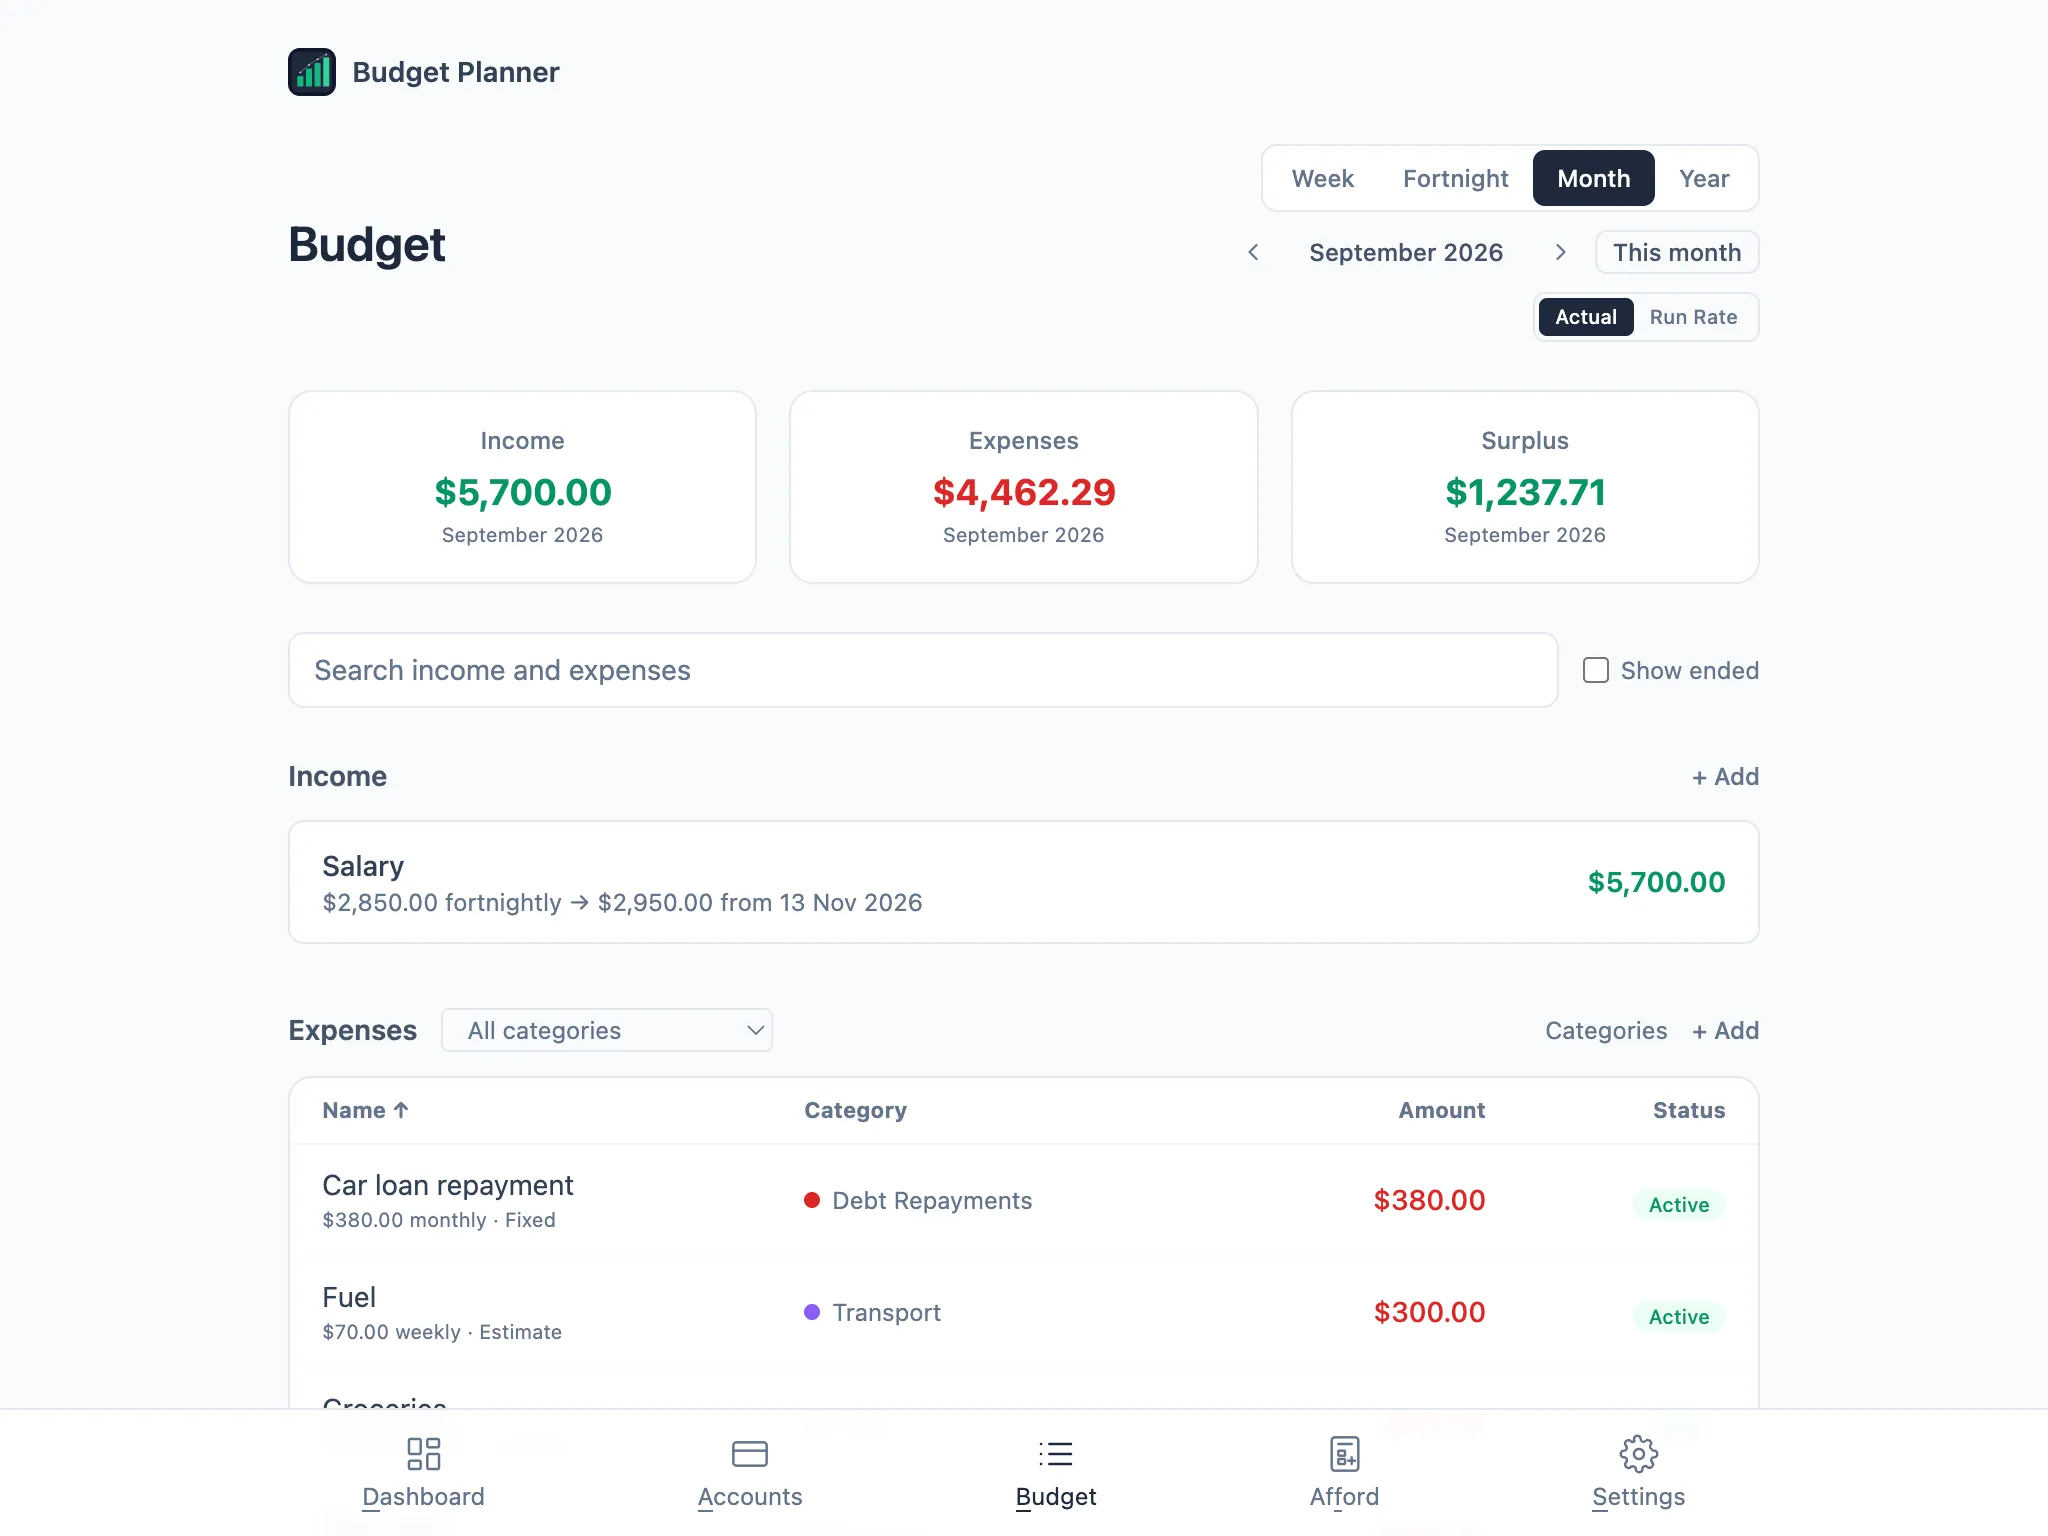The image size is (2048, 1536).
Task: Click the $380.00 amount
Action: pyautogui.click(x=1429, y=1200)
